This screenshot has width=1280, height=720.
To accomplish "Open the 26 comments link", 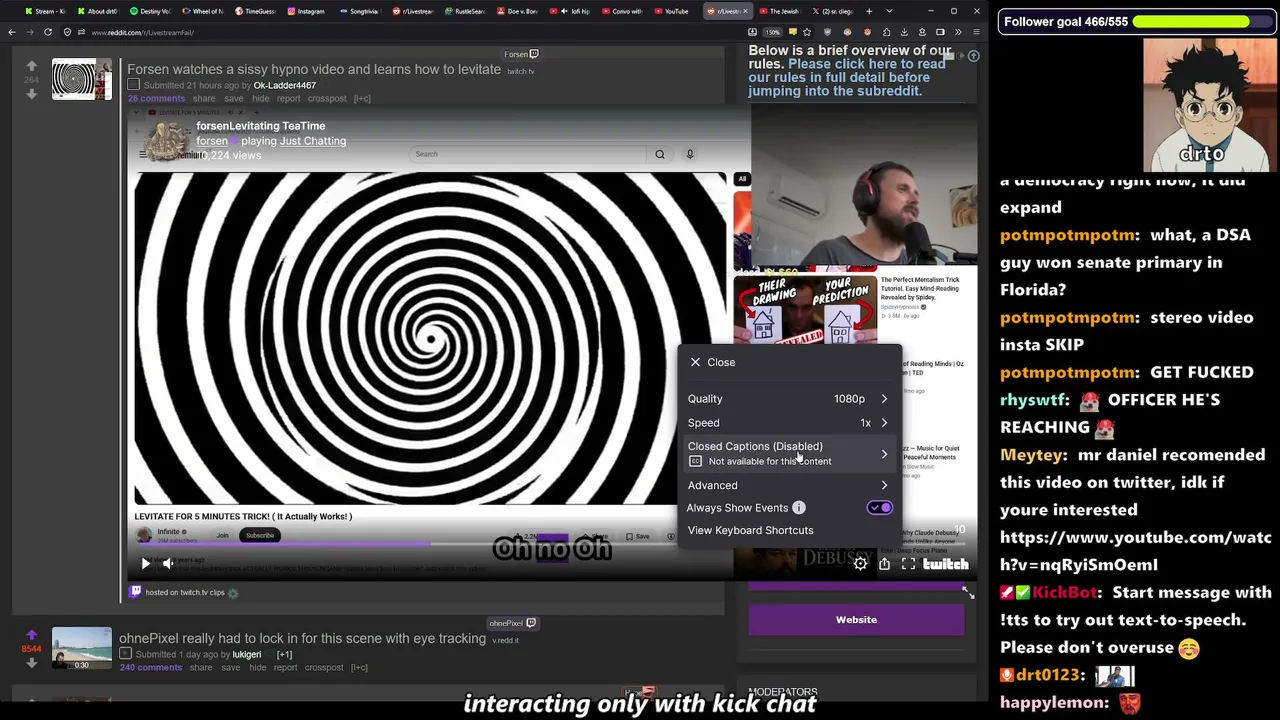I will (x=156, y=99).
